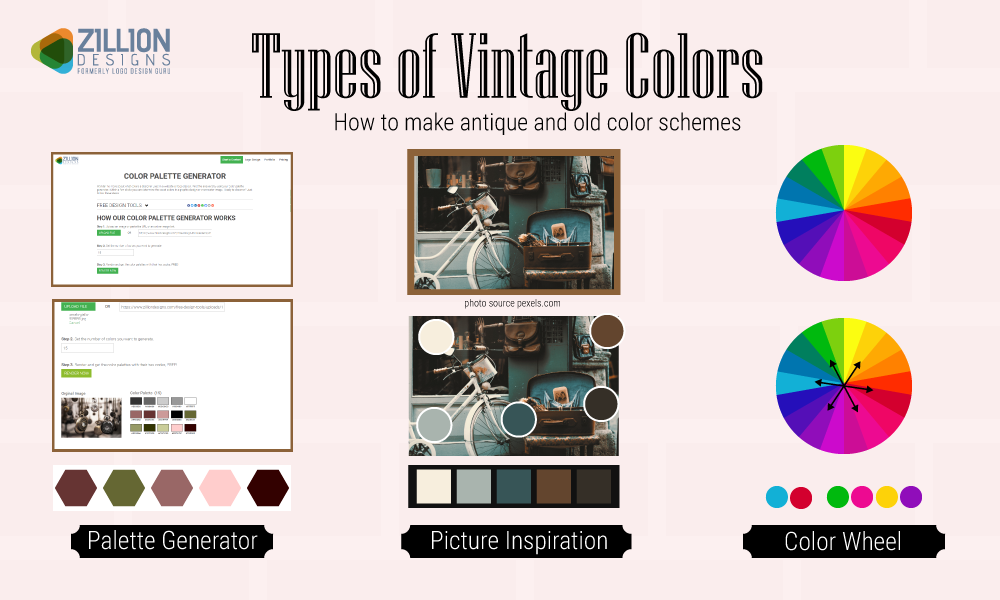
Task: Click the Cancel link under the upload field
Action: point(74,323)
